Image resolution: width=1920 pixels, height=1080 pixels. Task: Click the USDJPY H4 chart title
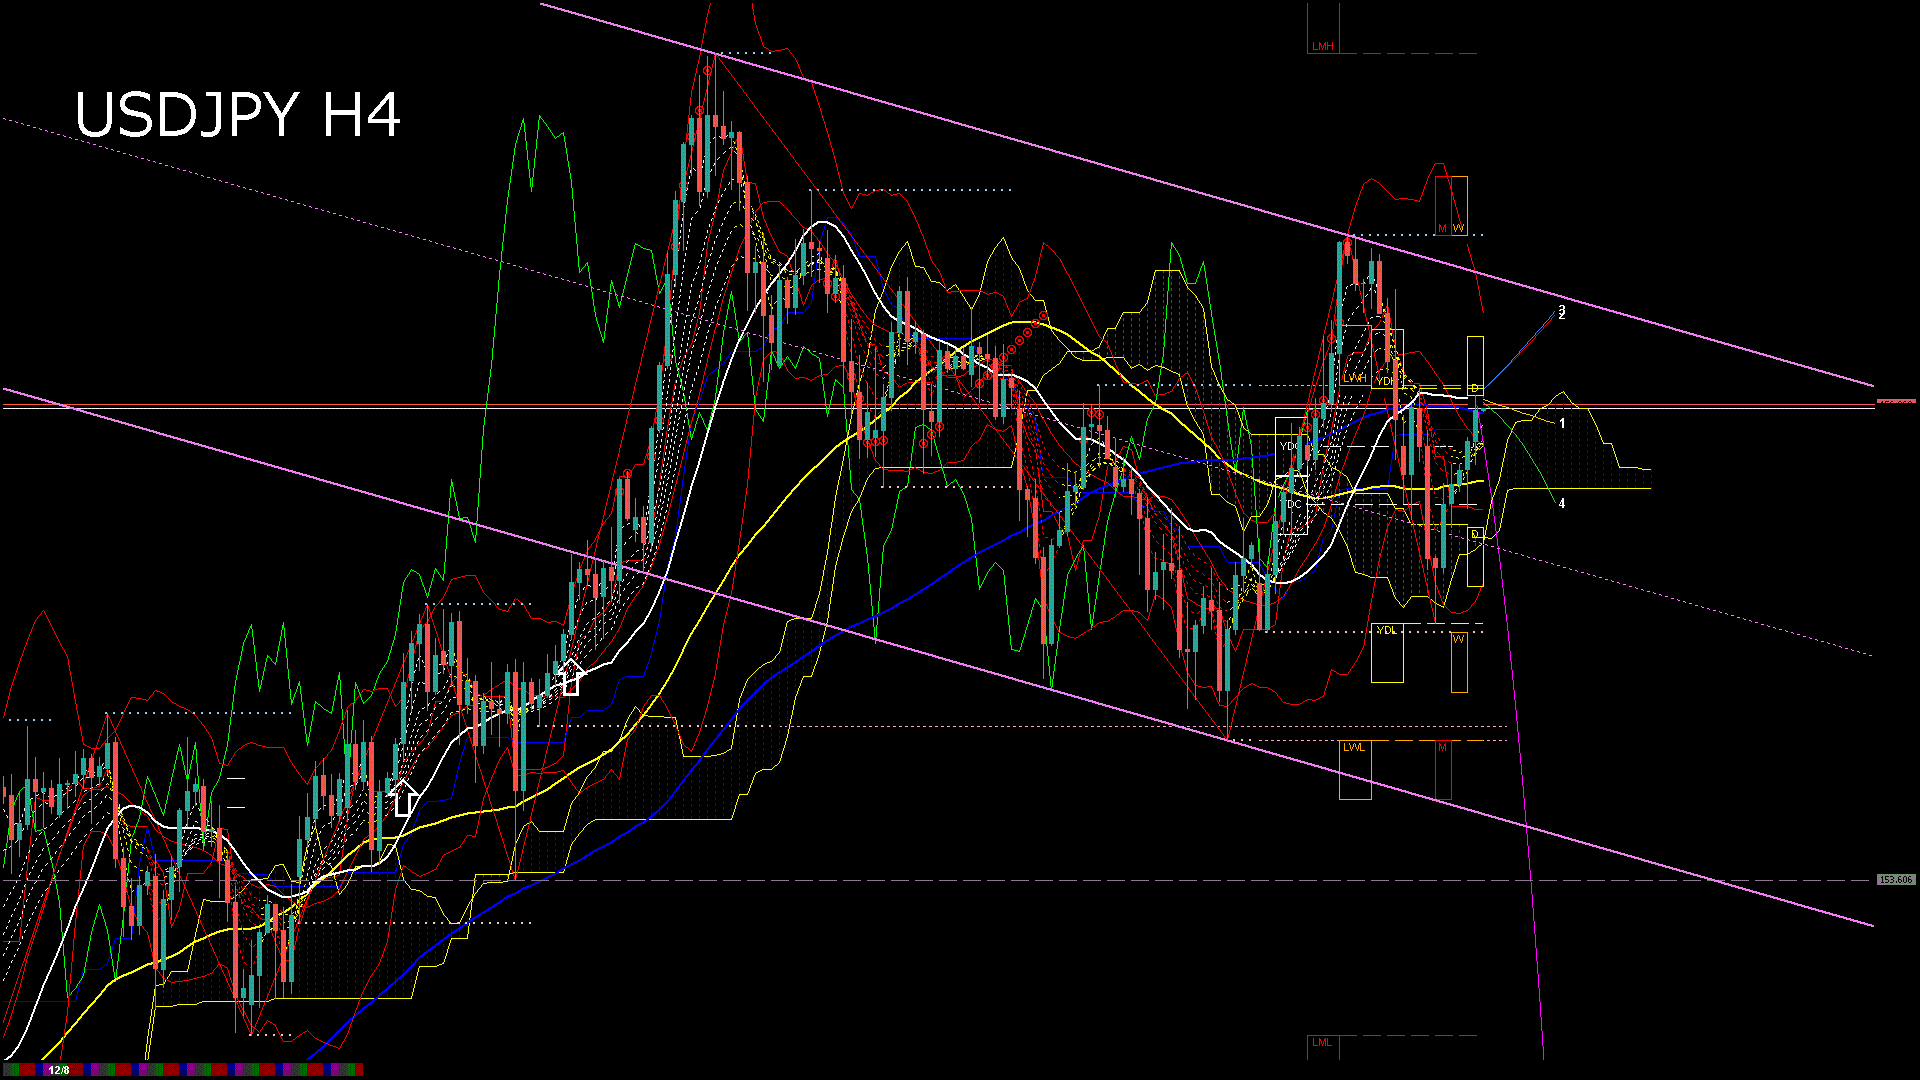[238, 115]
